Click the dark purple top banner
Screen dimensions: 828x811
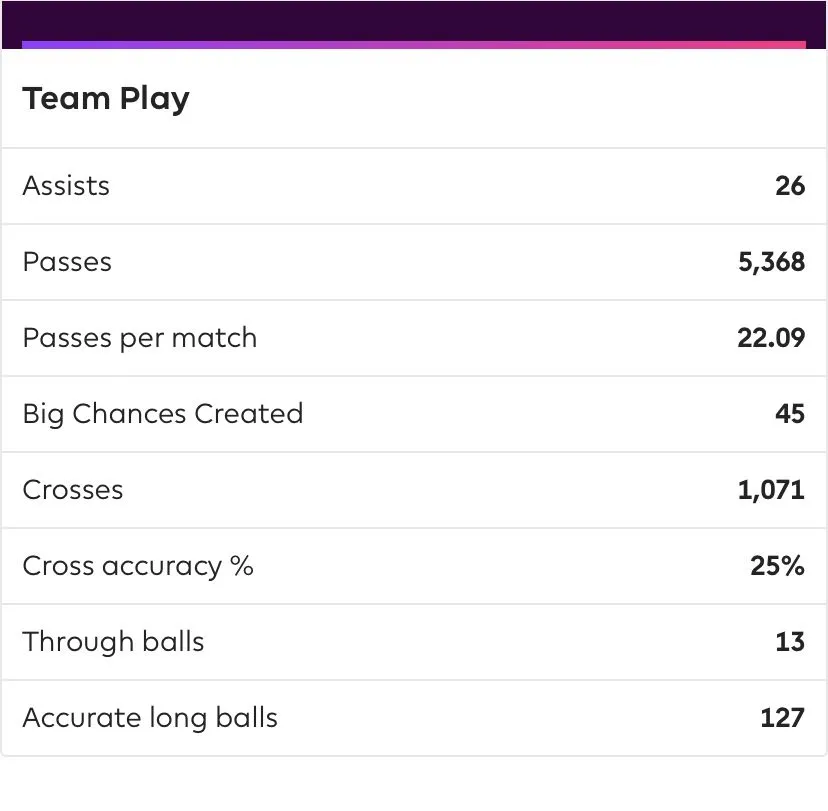pyautogui.click(x=414, y=18)
